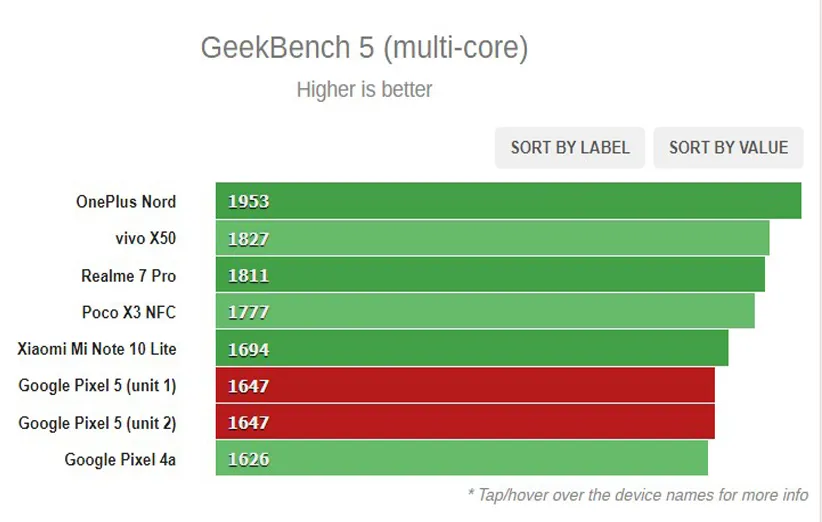This screenshot has width=822, height=522.
Task: Select the vivo X50 device label
Action: pos(145,238)
